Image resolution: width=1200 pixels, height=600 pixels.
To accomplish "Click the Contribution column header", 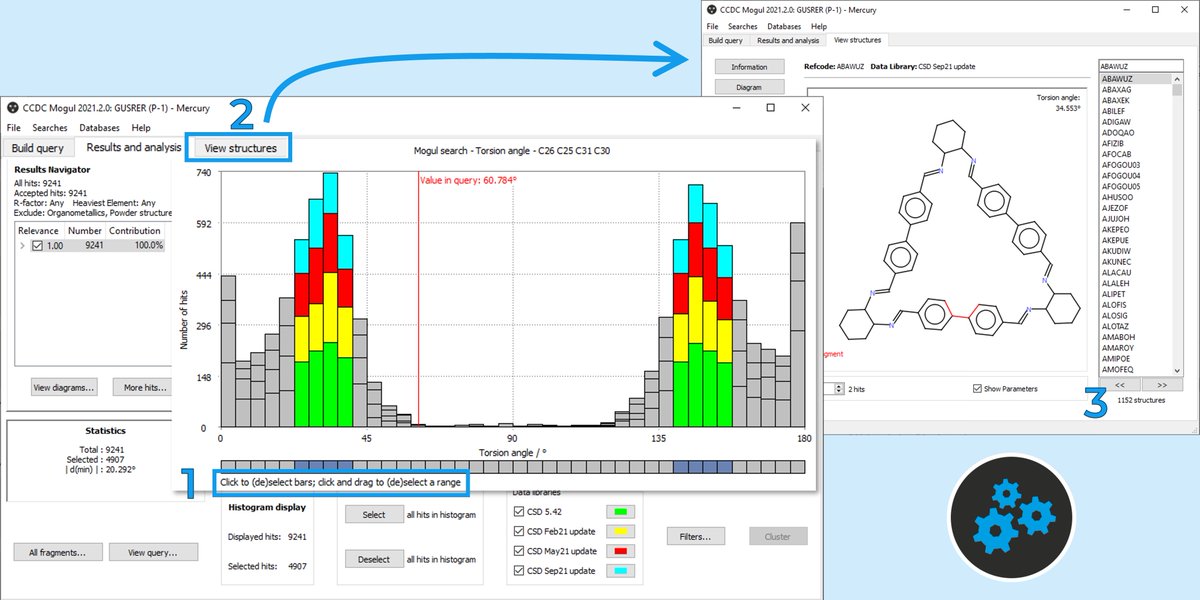I will pos(135,231).
